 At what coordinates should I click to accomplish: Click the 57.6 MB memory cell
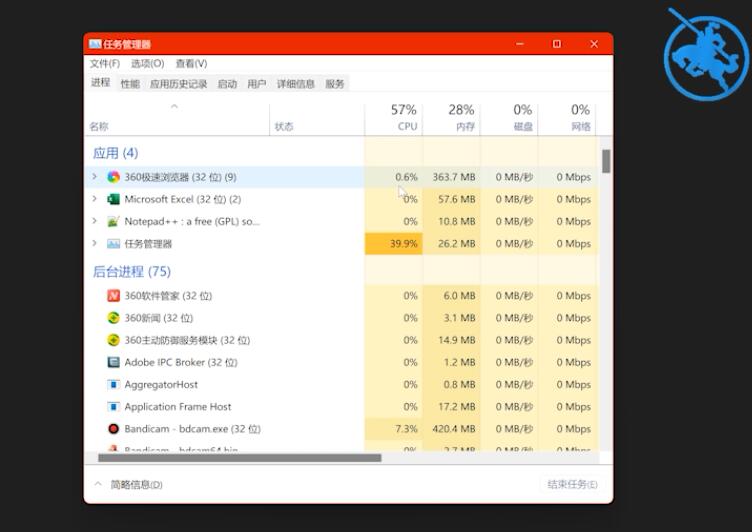(451, 199)
